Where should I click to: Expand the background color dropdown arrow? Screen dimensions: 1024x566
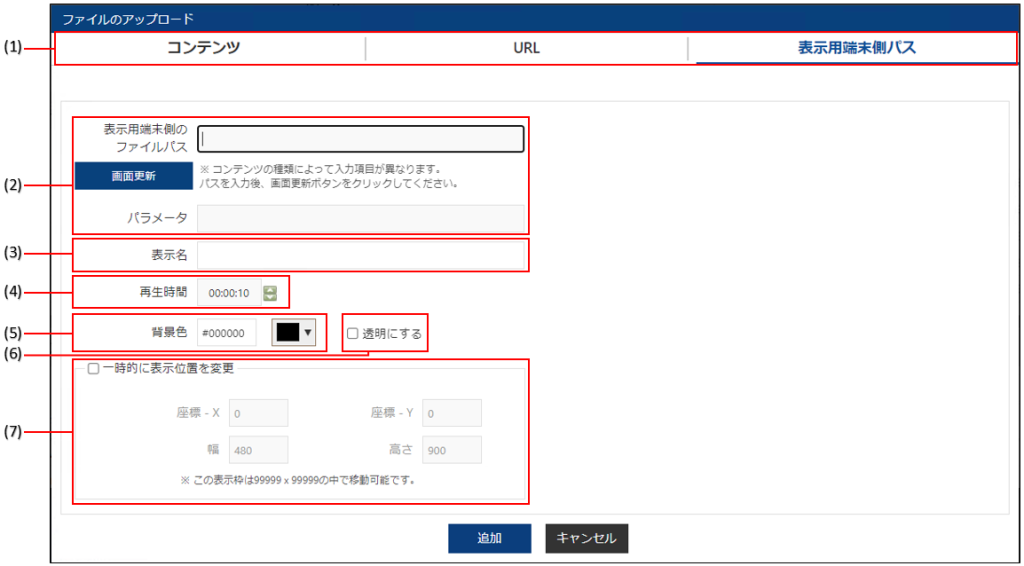tap(308, 332)
